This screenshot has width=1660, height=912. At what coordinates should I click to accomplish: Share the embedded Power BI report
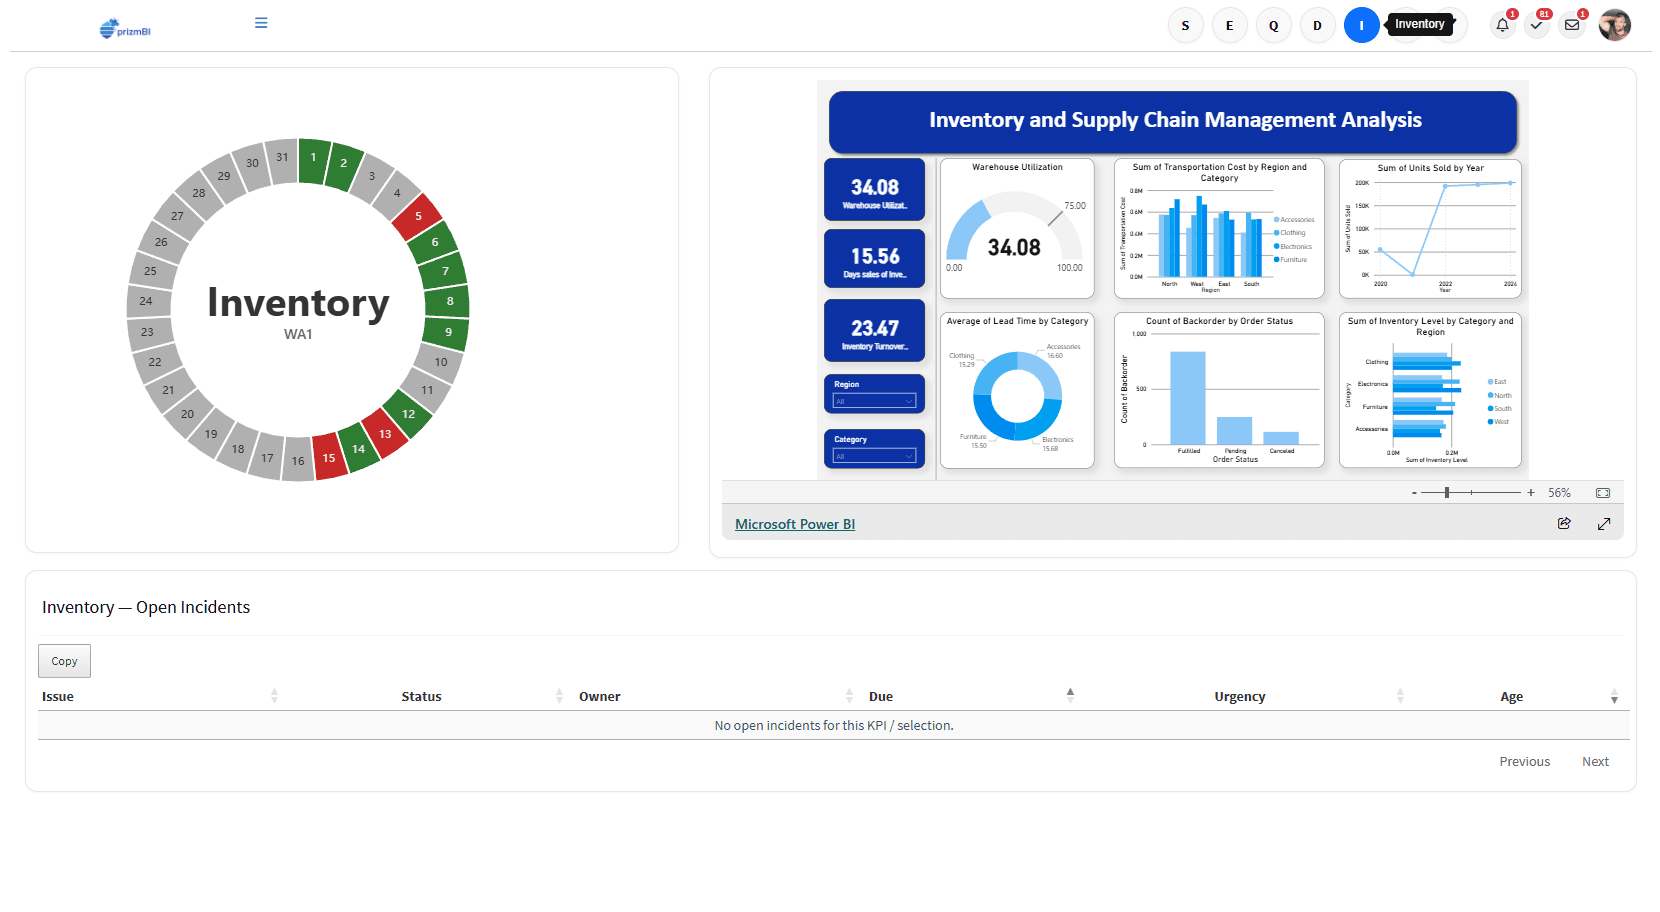(x=1564, y=523)
